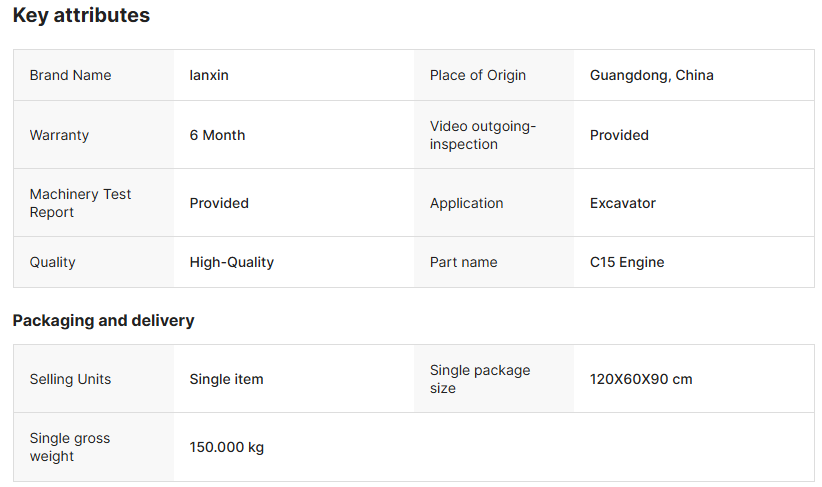Click the Application label cell
This screenshot has height=487, width=822.
coord(466,203)
